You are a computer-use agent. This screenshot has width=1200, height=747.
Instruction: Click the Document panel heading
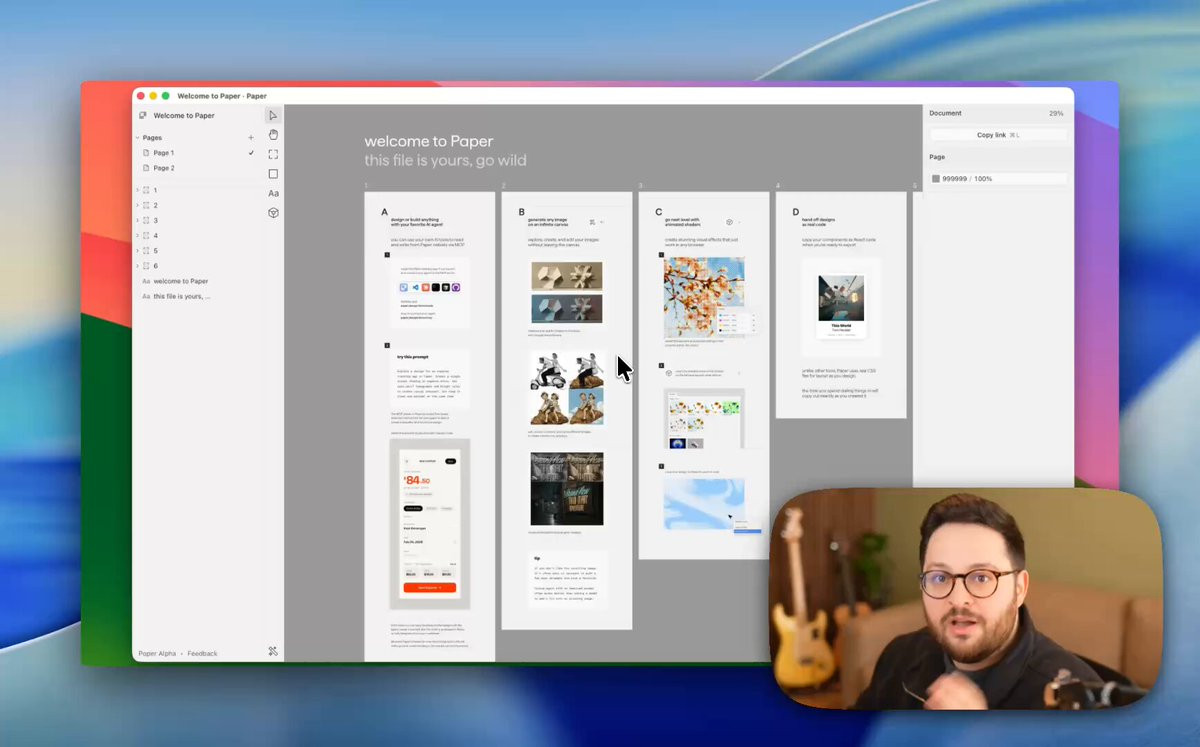(945, 114)
